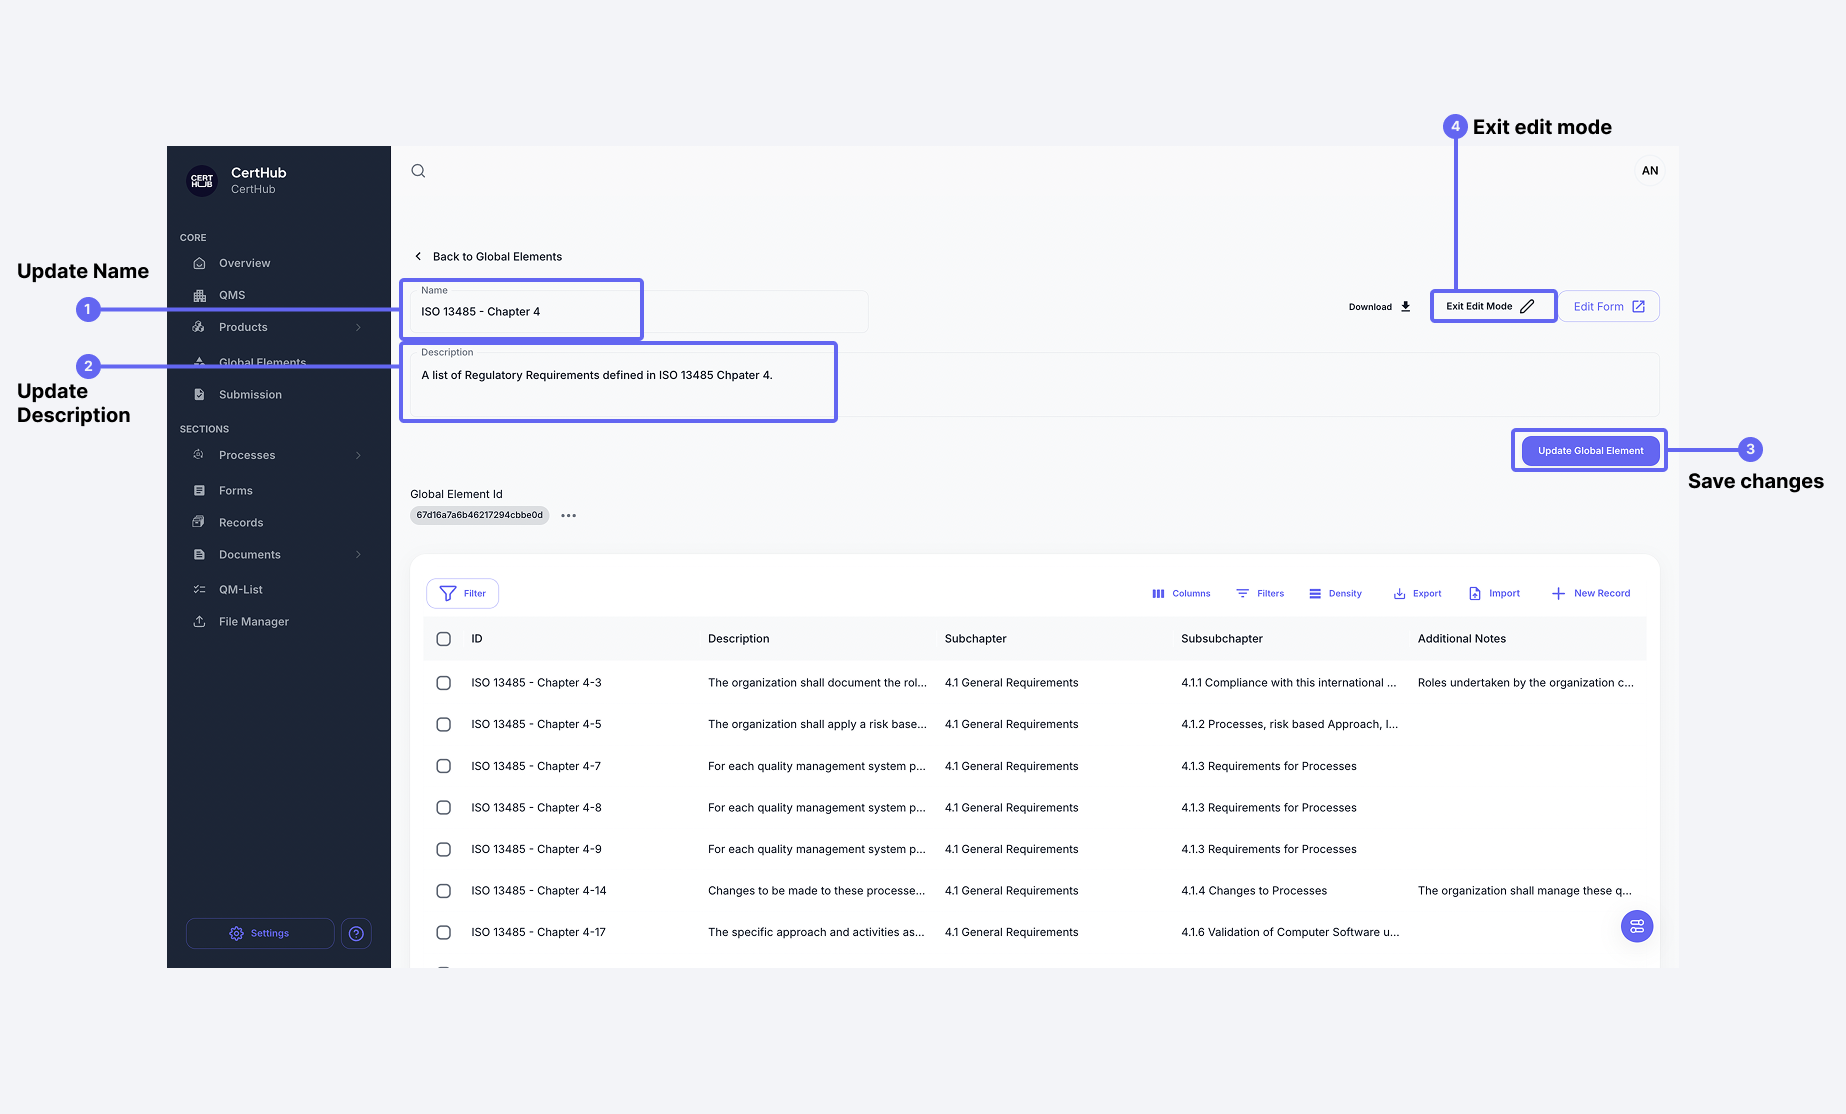
Task: Open the Columns chooser
Action: tap(1181, 594)
